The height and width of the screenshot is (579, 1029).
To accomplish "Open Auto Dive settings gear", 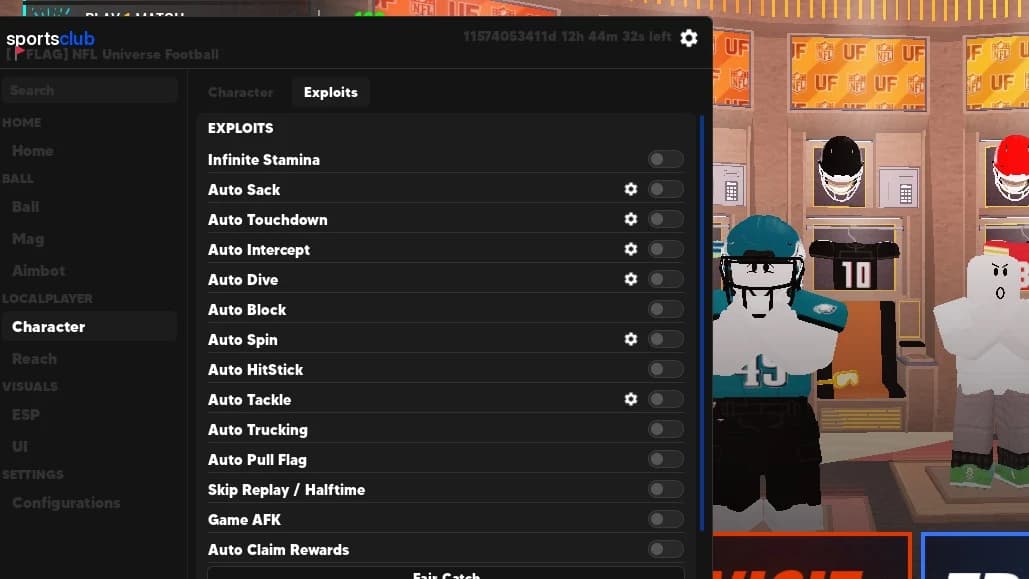I will pyautogui.click(x=631, y=279).
